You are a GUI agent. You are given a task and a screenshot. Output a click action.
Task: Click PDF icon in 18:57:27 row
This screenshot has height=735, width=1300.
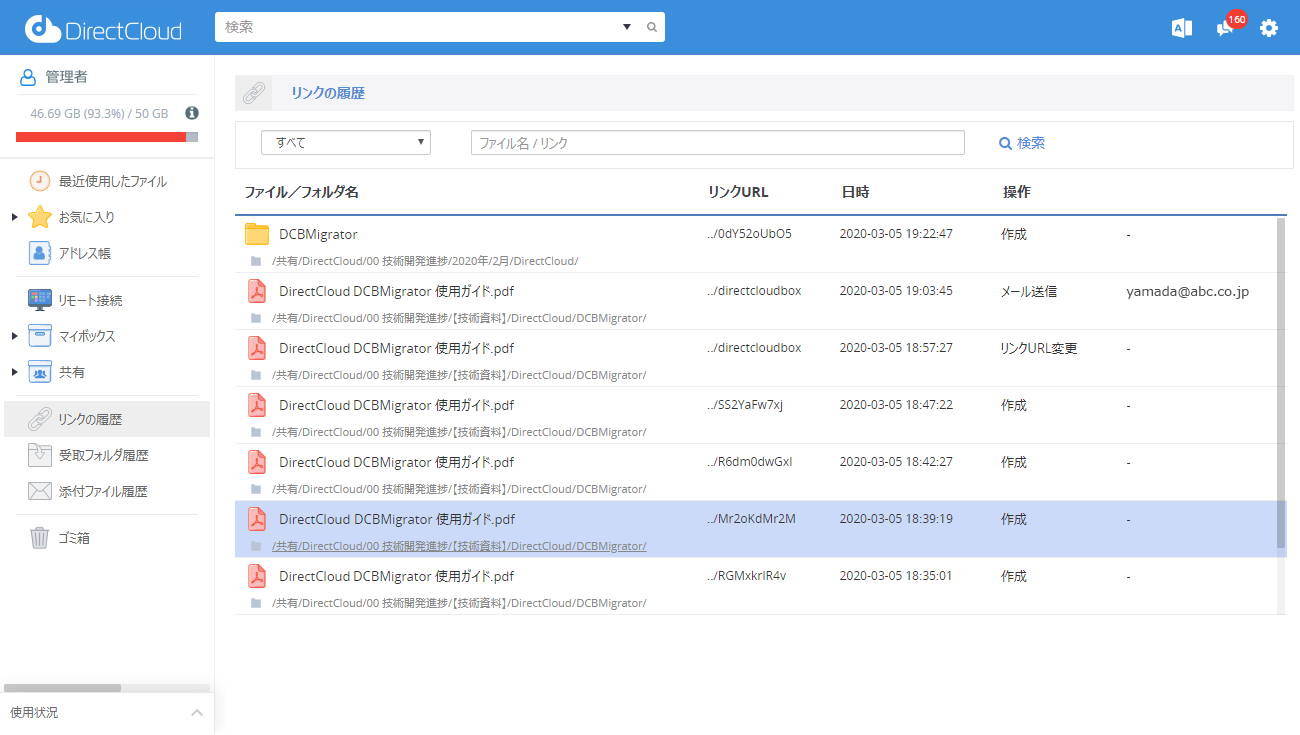click(x=257, y=348)
